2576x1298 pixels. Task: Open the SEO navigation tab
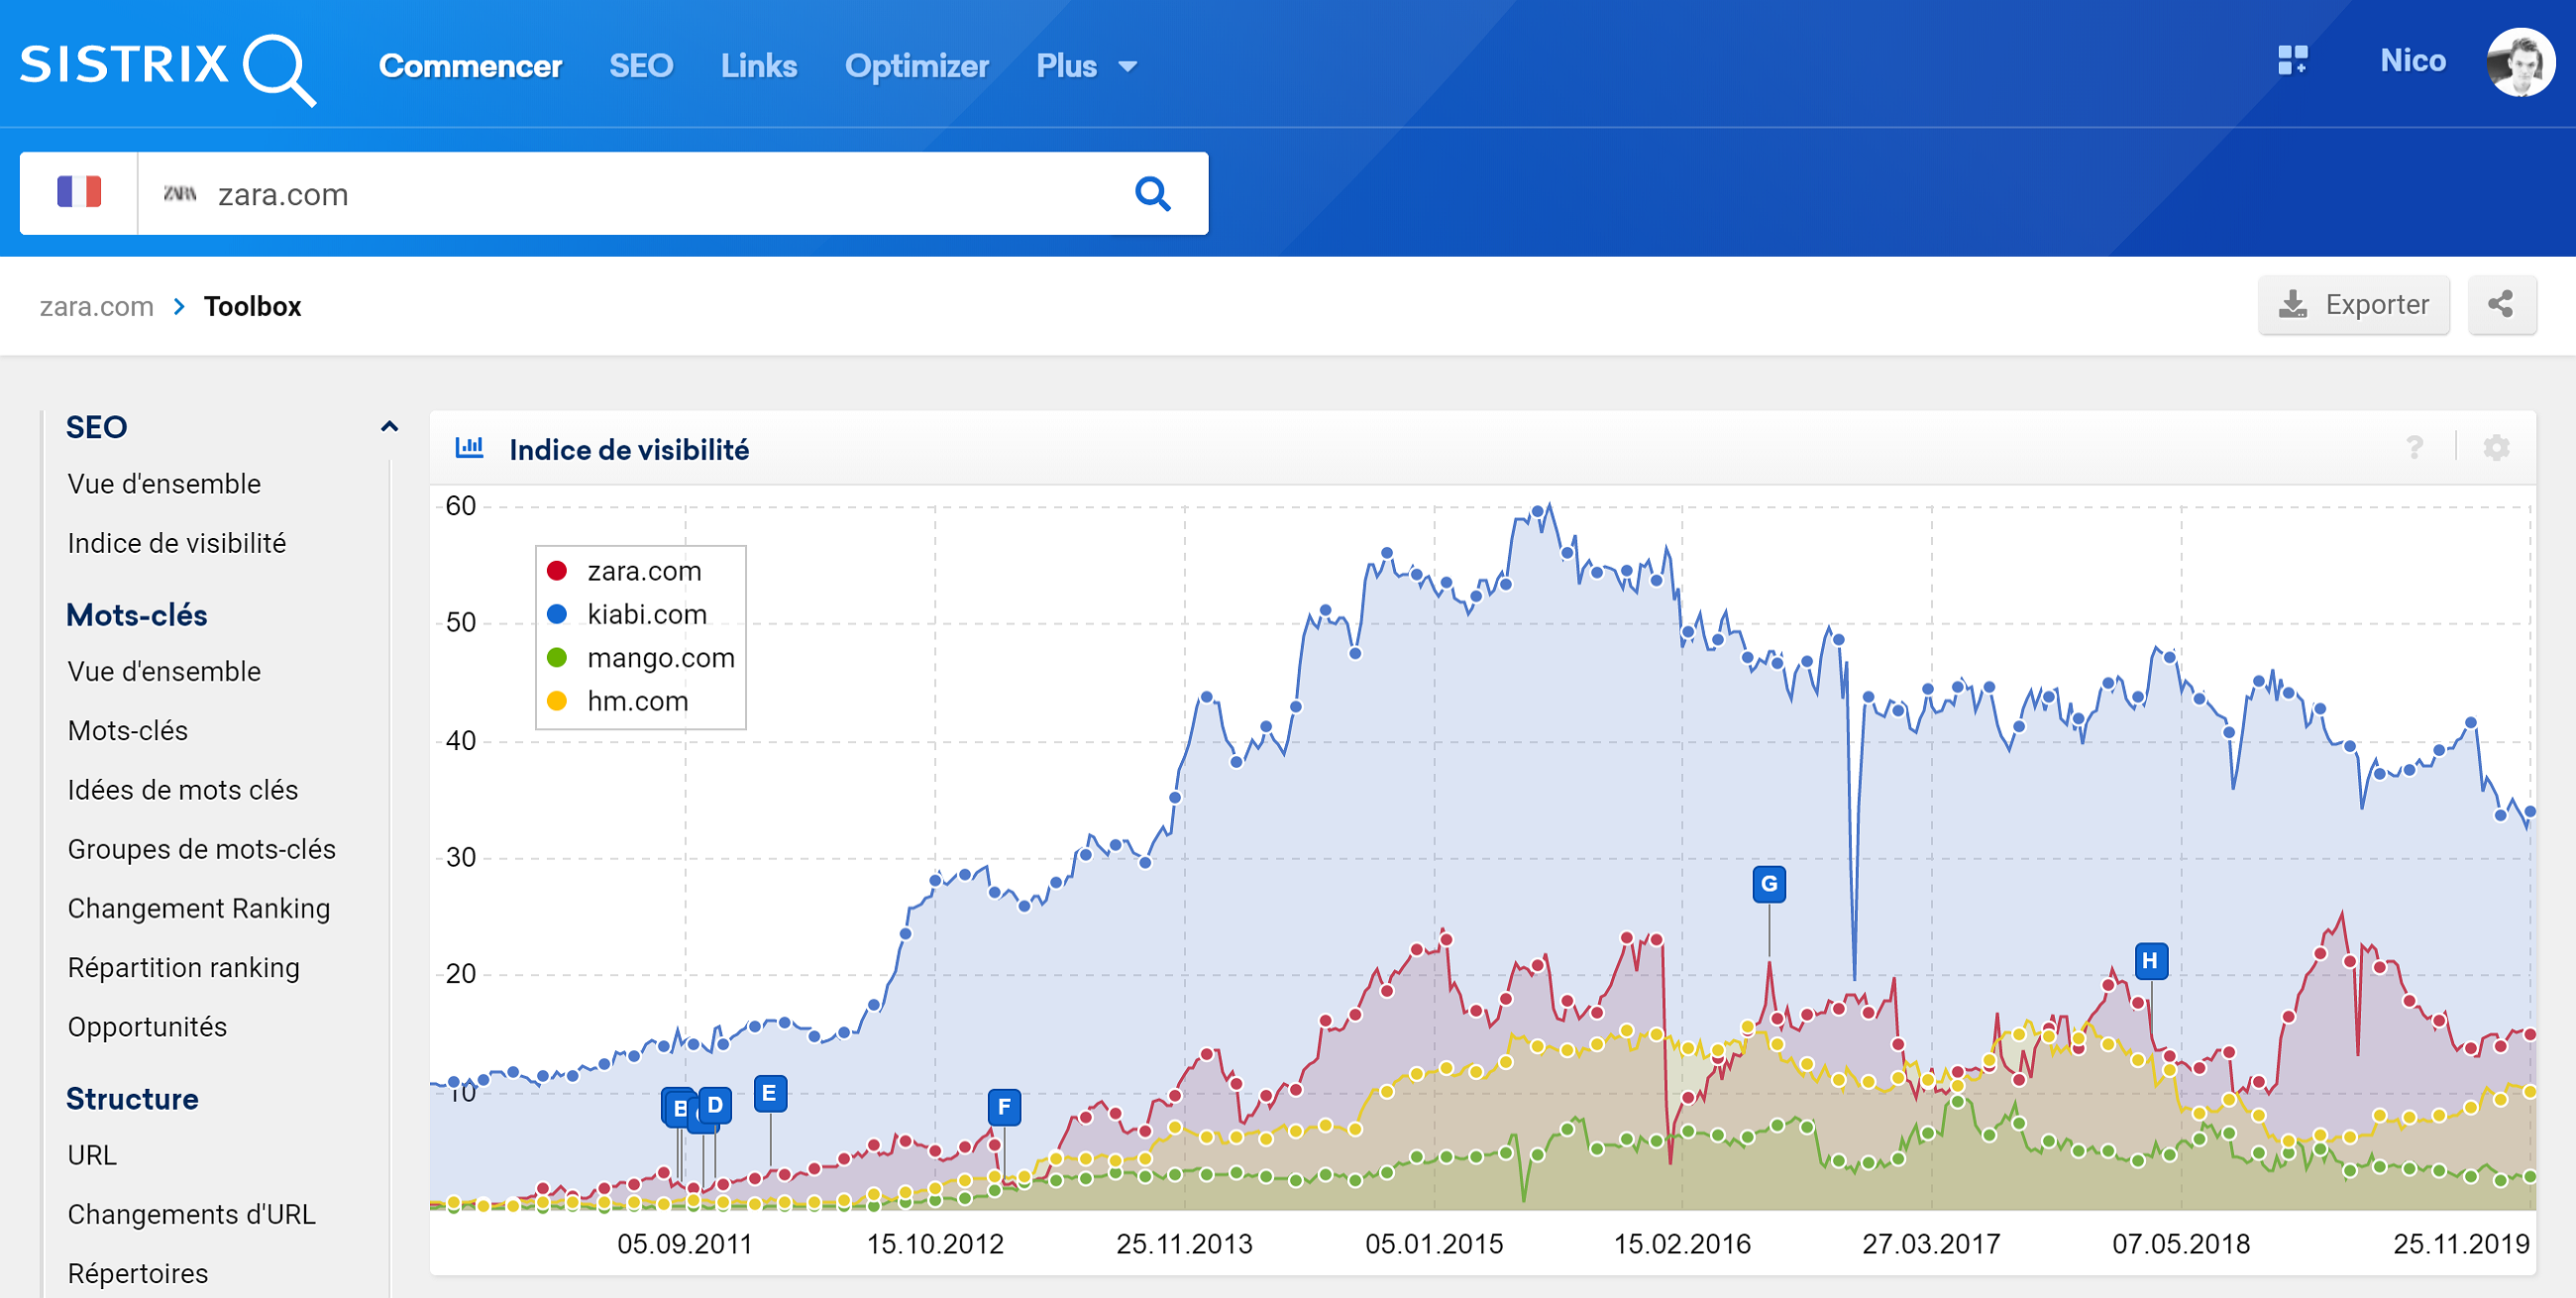[641, 66]
